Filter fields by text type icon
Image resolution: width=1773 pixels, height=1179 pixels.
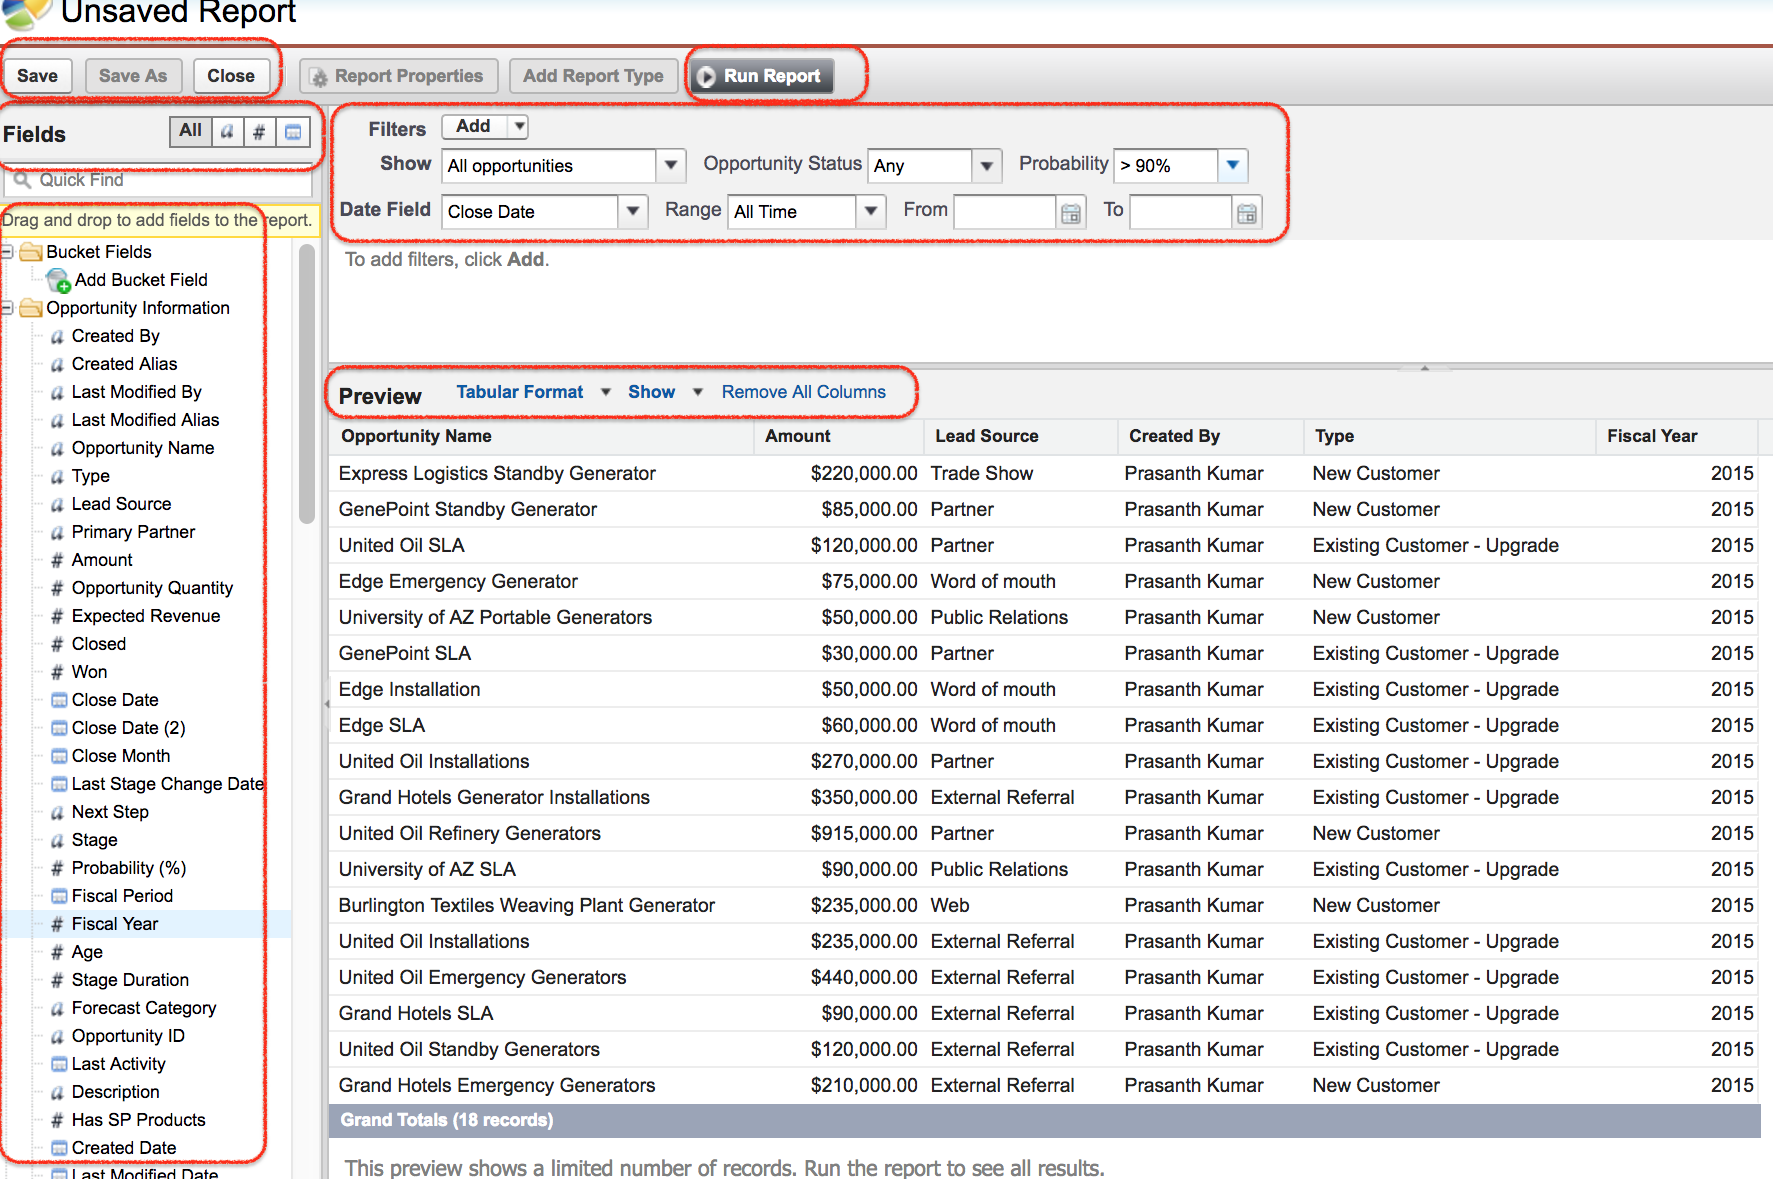coord(228,131)
